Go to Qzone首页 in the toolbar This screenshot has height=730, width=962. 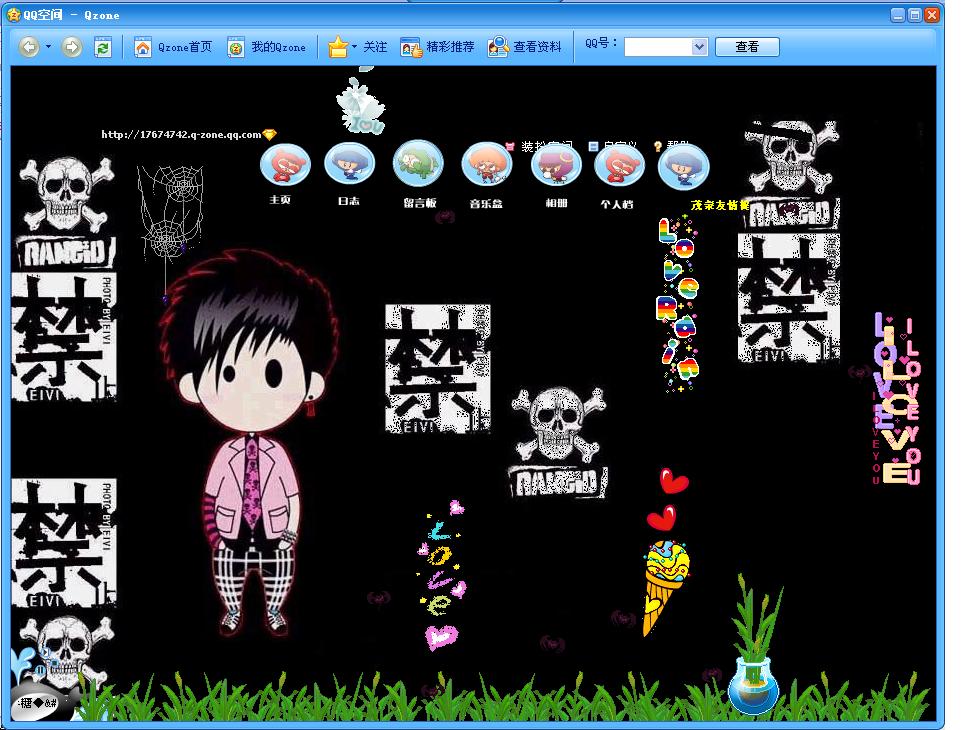174,47
